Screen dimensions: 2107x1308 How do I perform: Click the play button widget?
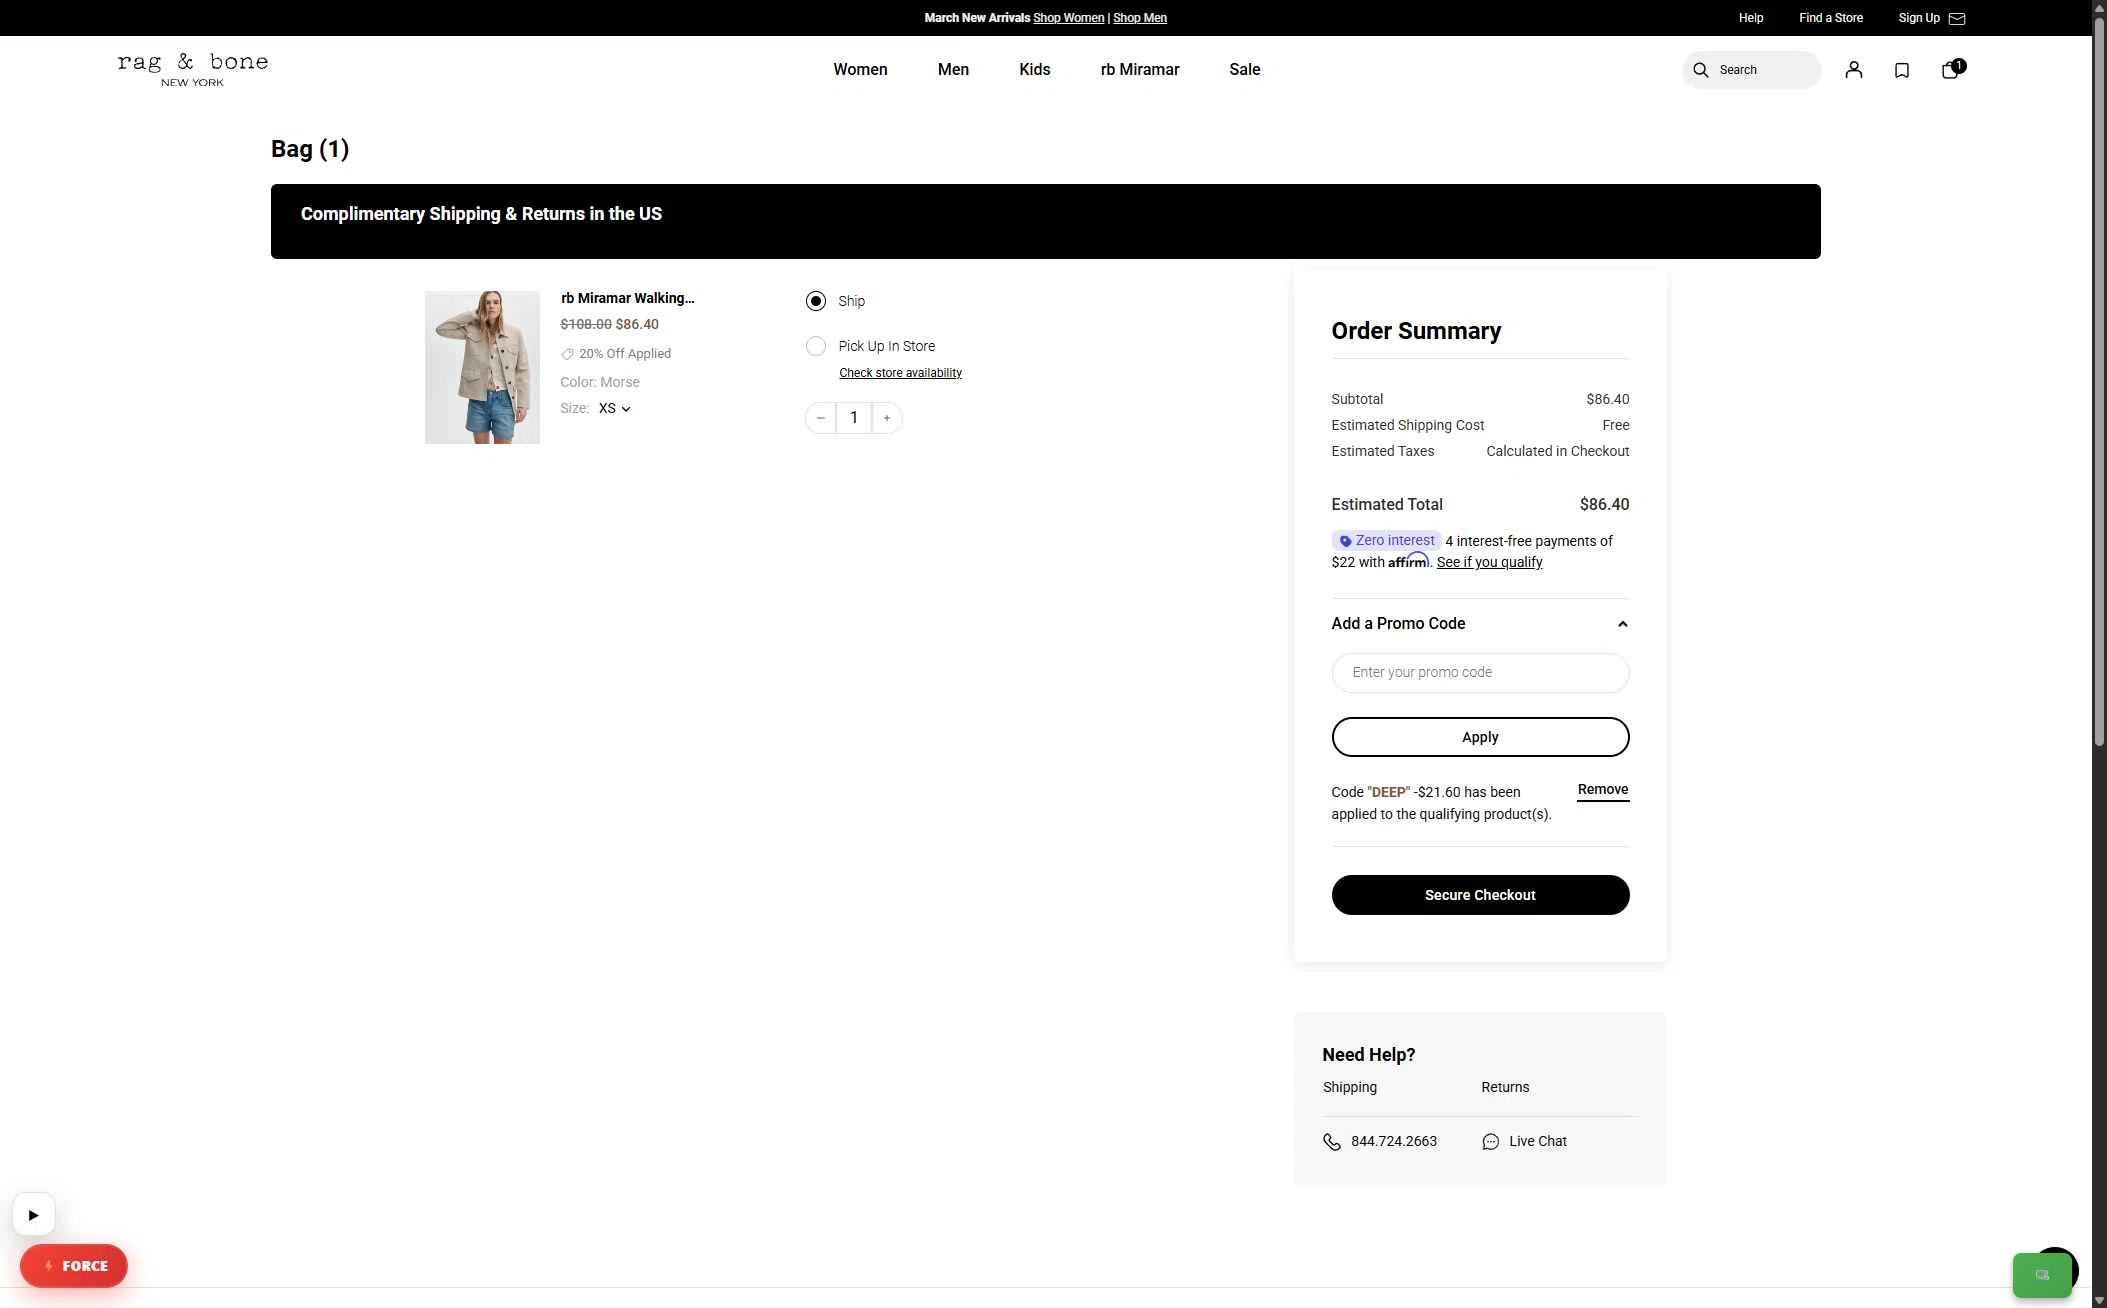click(34, 1215)
